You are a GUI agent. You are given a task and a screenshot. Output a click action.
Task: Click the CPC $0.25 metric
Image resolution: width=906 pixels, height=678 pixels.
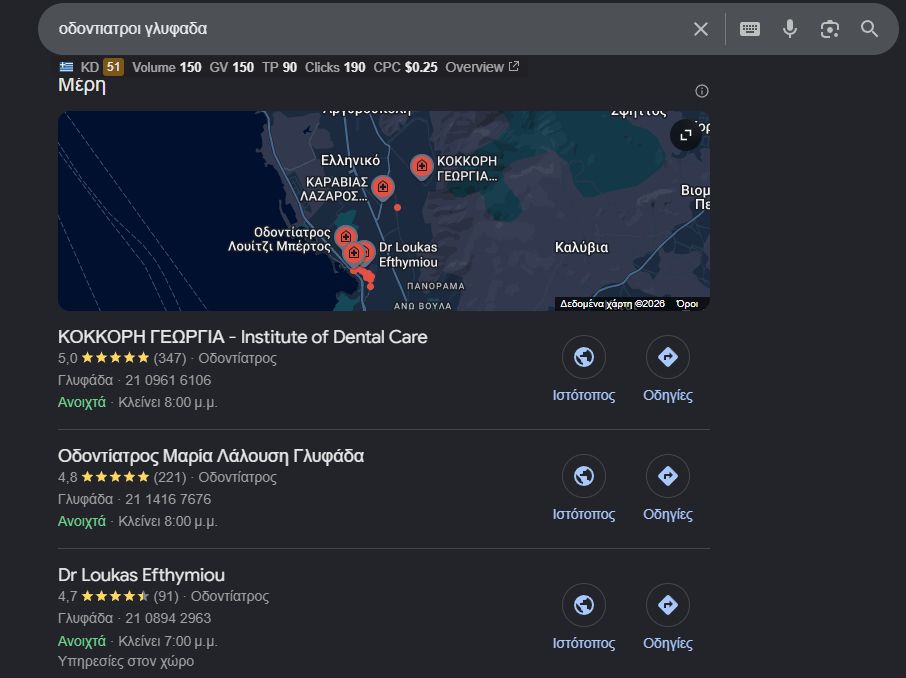tap(406, 67)
